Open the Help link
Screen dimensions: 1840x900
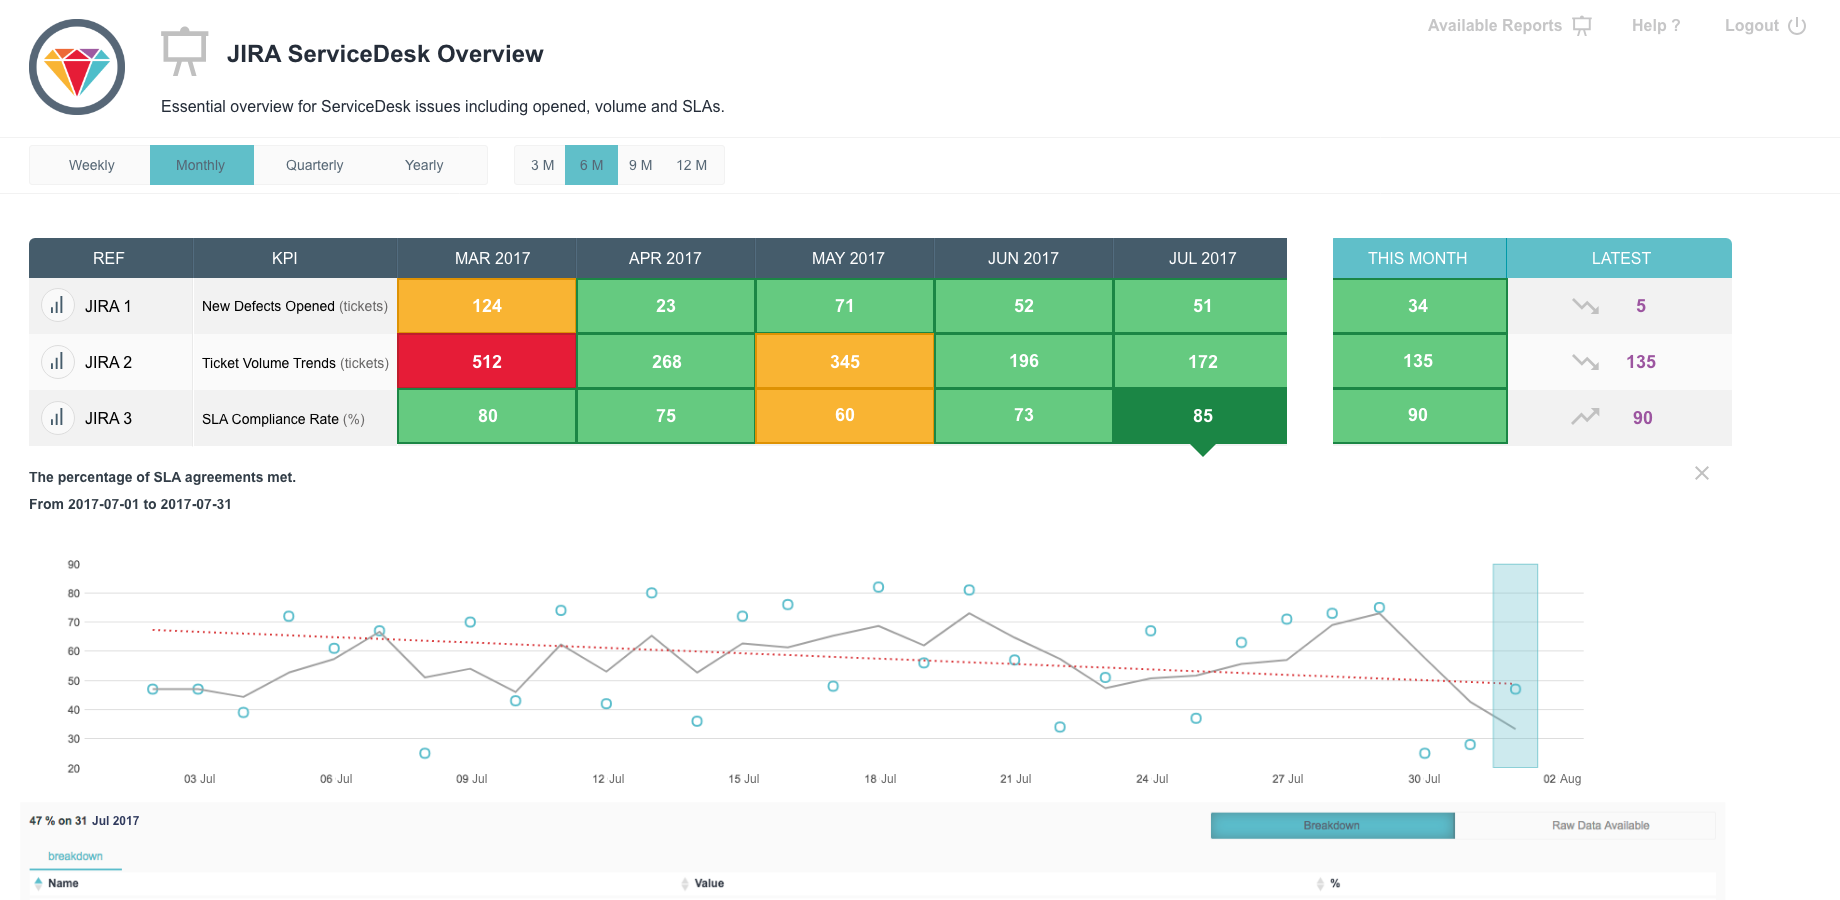click(1656, 26)
